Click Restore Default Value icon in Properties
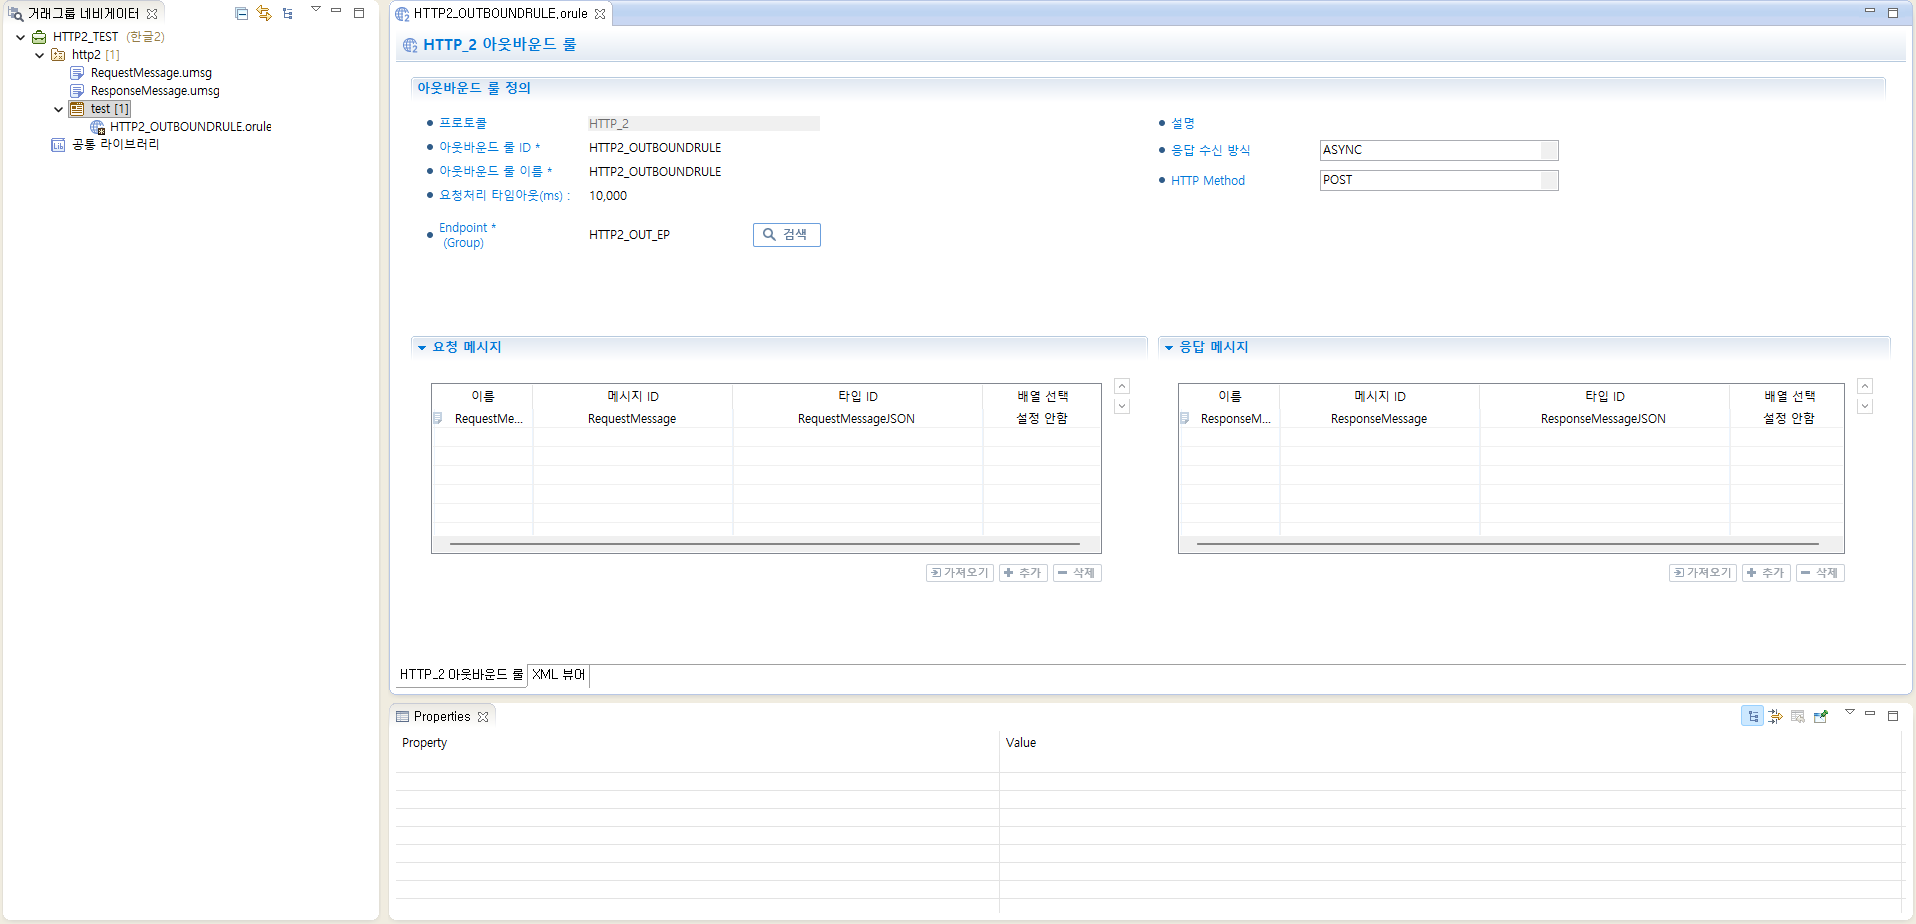The width and height of the screenshot is (1916, 924). [1798, 716]
